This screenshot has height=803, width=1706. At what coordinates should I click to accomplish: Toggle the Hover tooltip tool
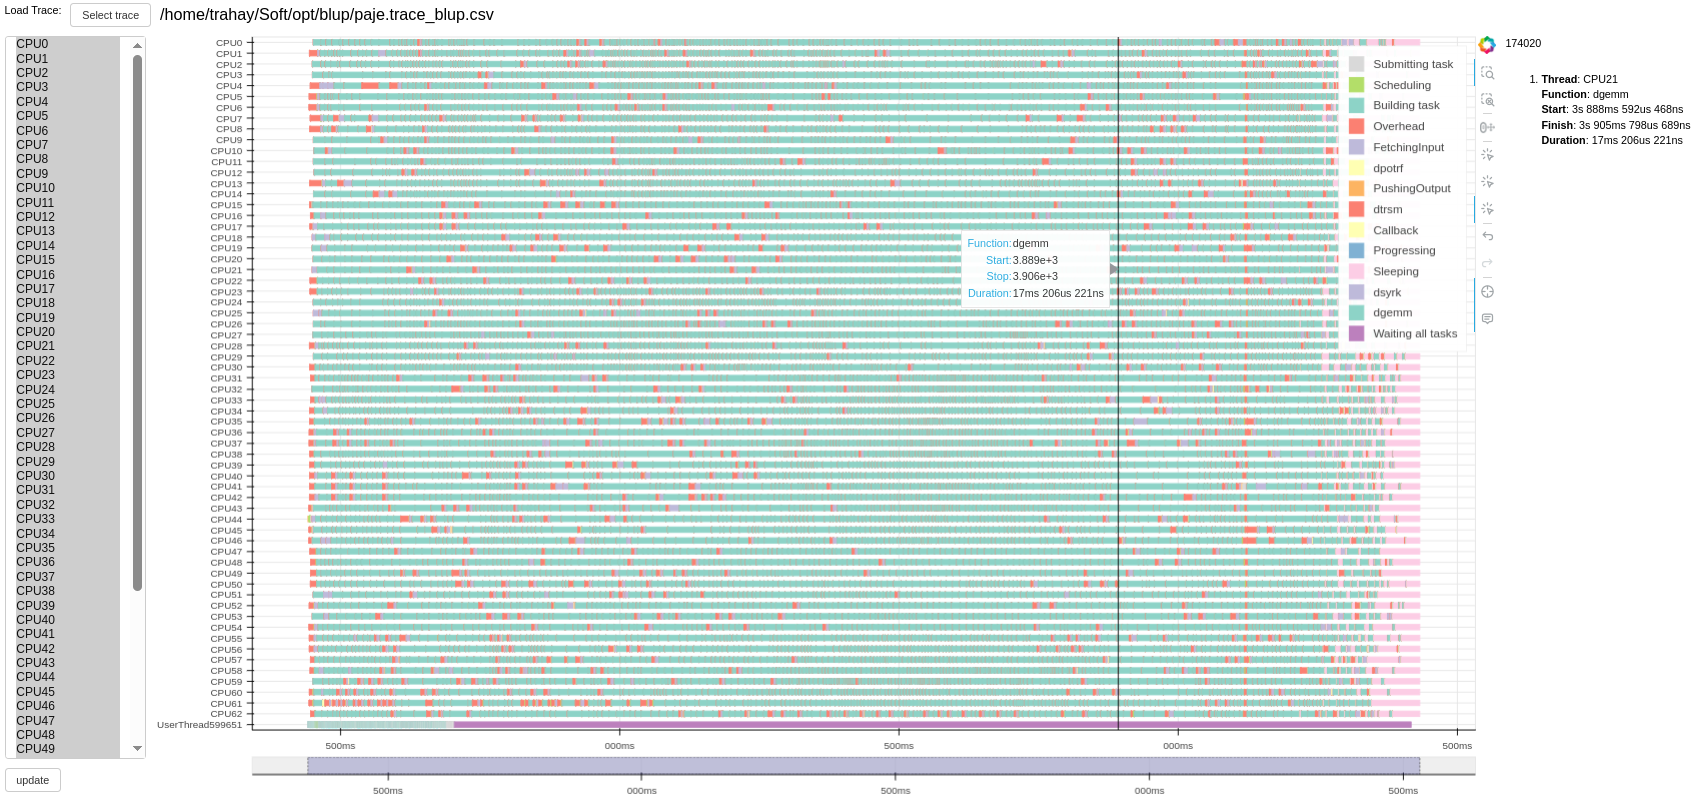pyautogui.click(x=1487, y=318)
